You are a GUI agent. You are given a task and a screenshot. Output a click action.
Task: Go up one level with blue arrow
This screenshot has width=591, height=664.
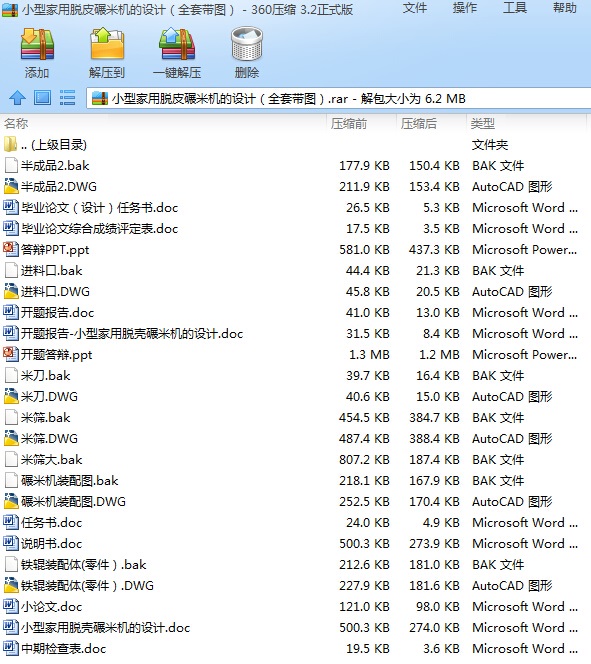(17, 98)
